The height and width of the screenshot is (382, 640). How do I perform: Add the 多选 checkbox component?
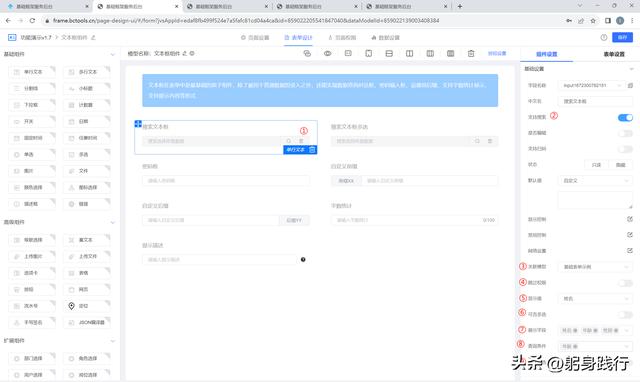point(87,154)
